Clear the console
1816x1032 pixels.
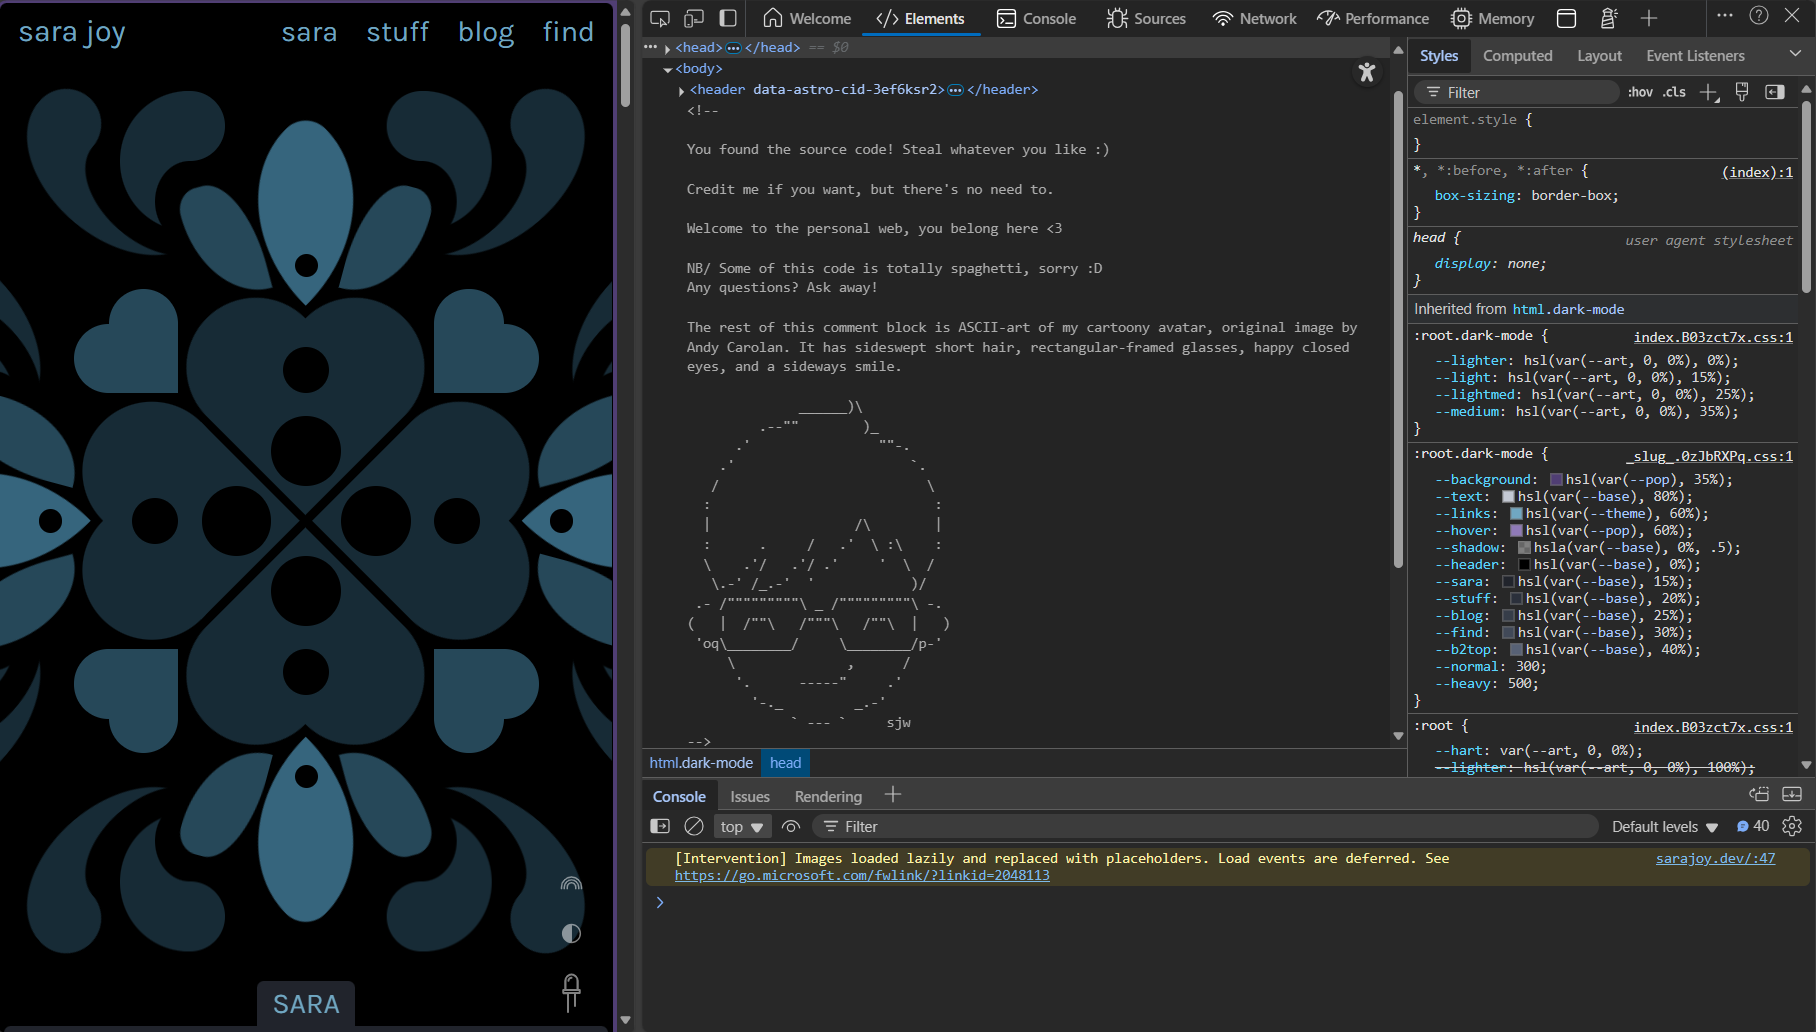coord(694,826)
